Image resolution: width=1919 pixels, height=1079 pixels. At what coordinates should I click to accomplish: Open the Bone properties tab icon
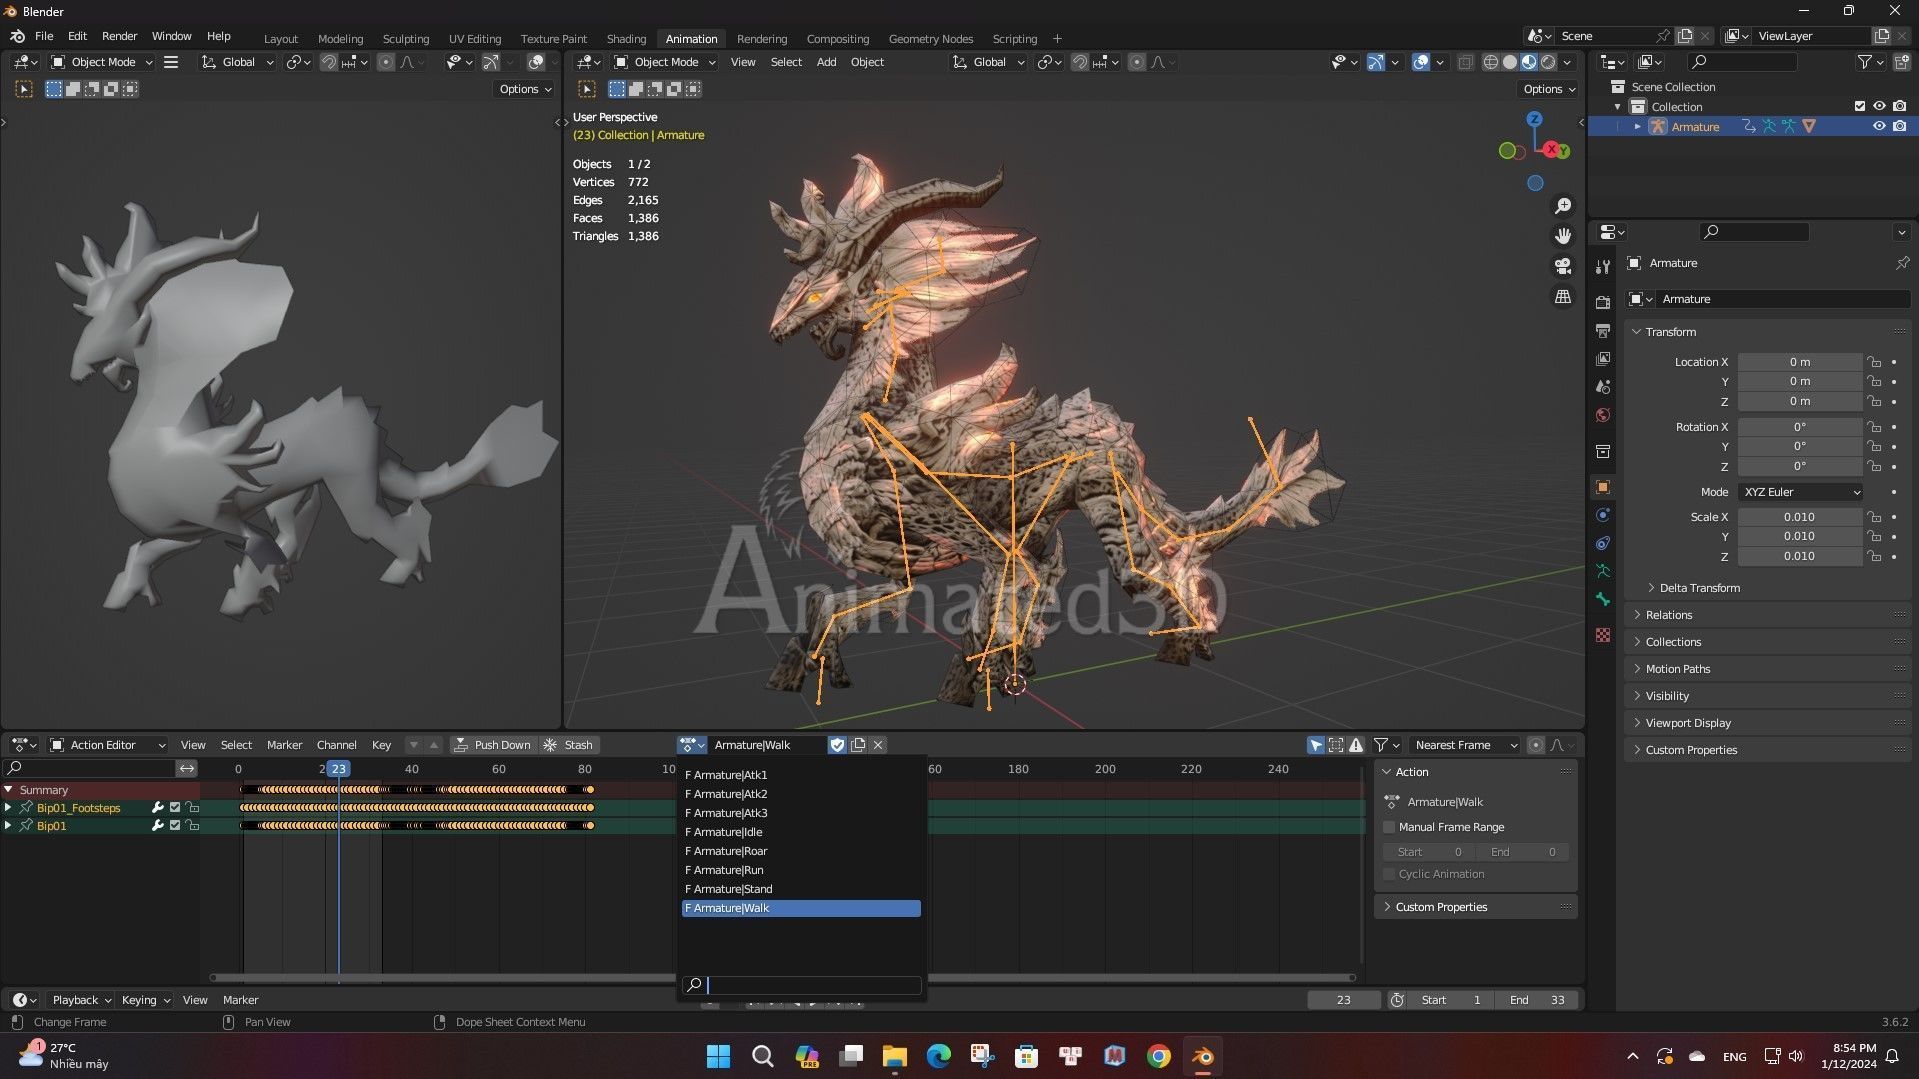1603,599
